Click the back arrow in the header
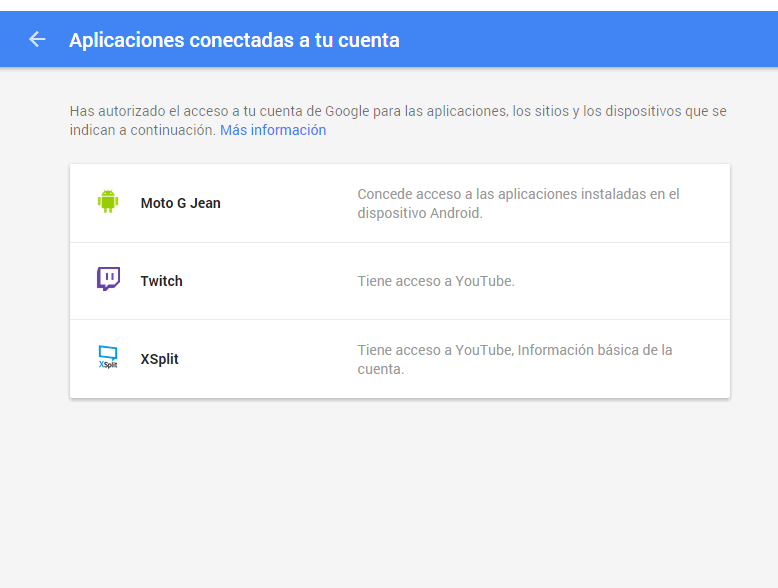This screenshot has width=778, height=588. click(x=37, y=39)
